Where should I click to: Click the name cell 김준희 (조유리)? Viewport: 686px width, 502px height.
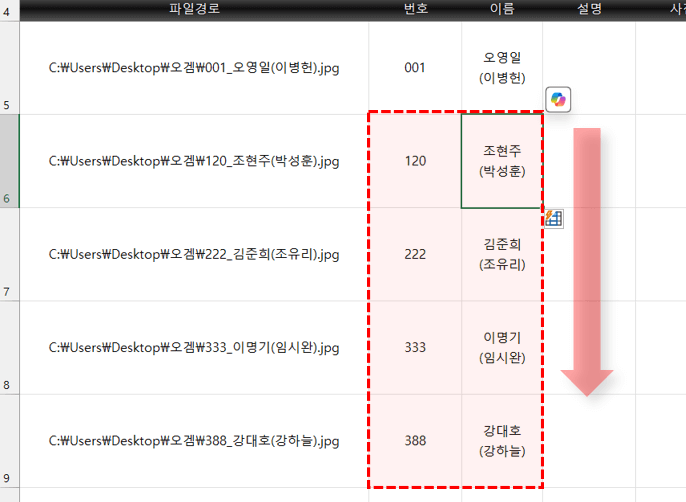[501, 254]
